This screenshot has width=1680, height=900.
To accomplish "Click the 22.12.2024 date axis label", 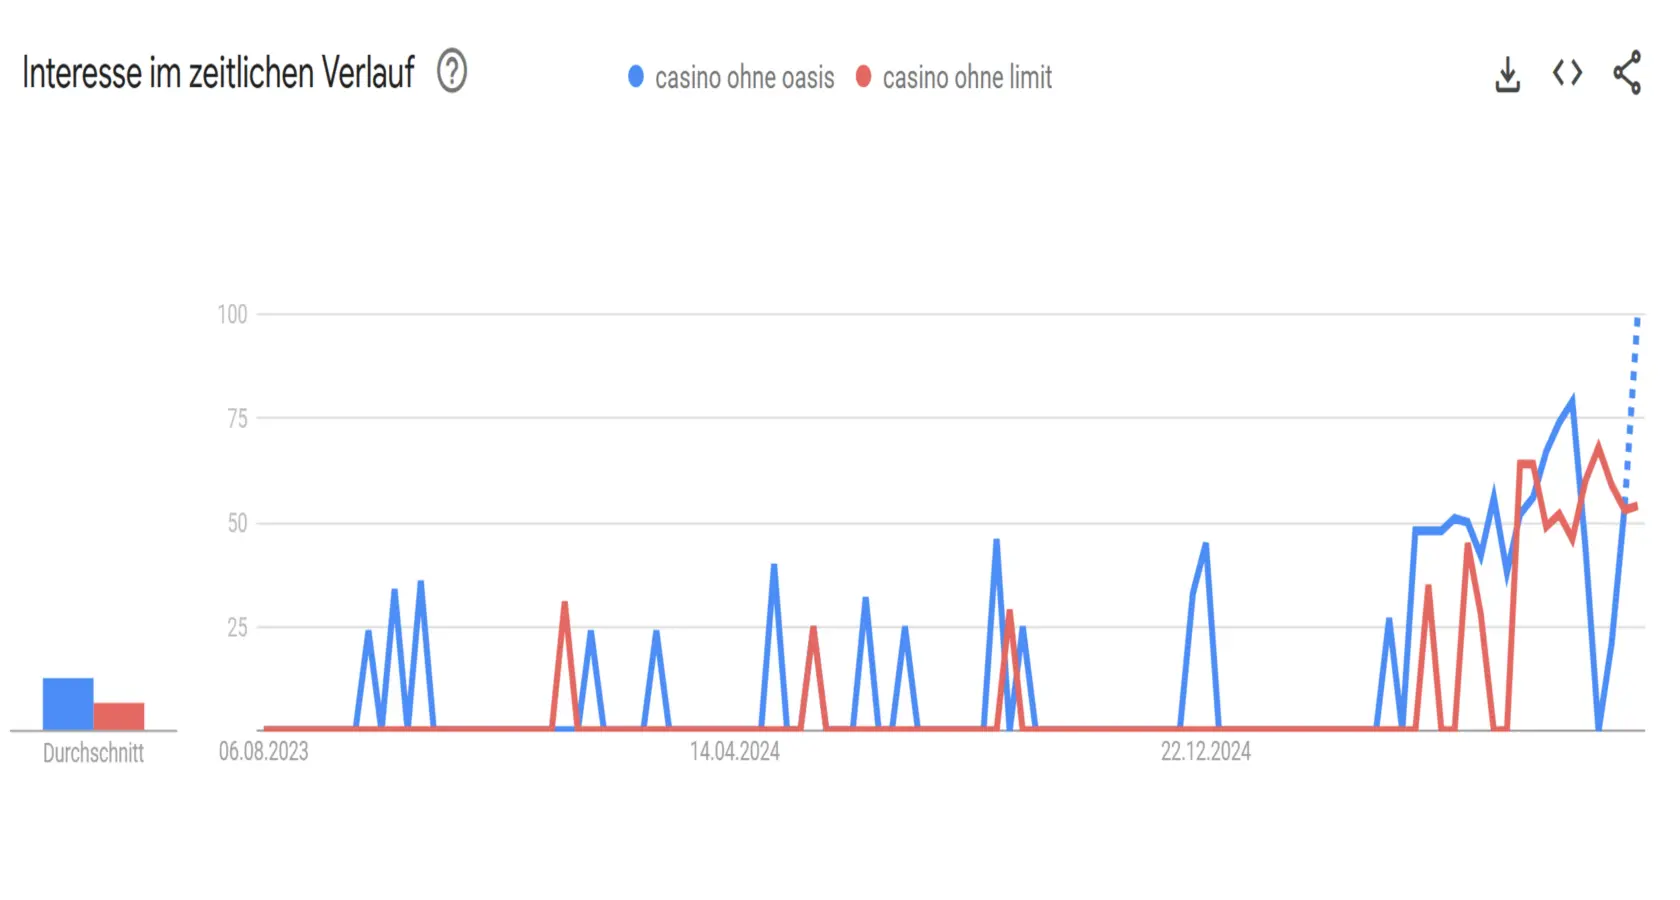I will 1206,752.
